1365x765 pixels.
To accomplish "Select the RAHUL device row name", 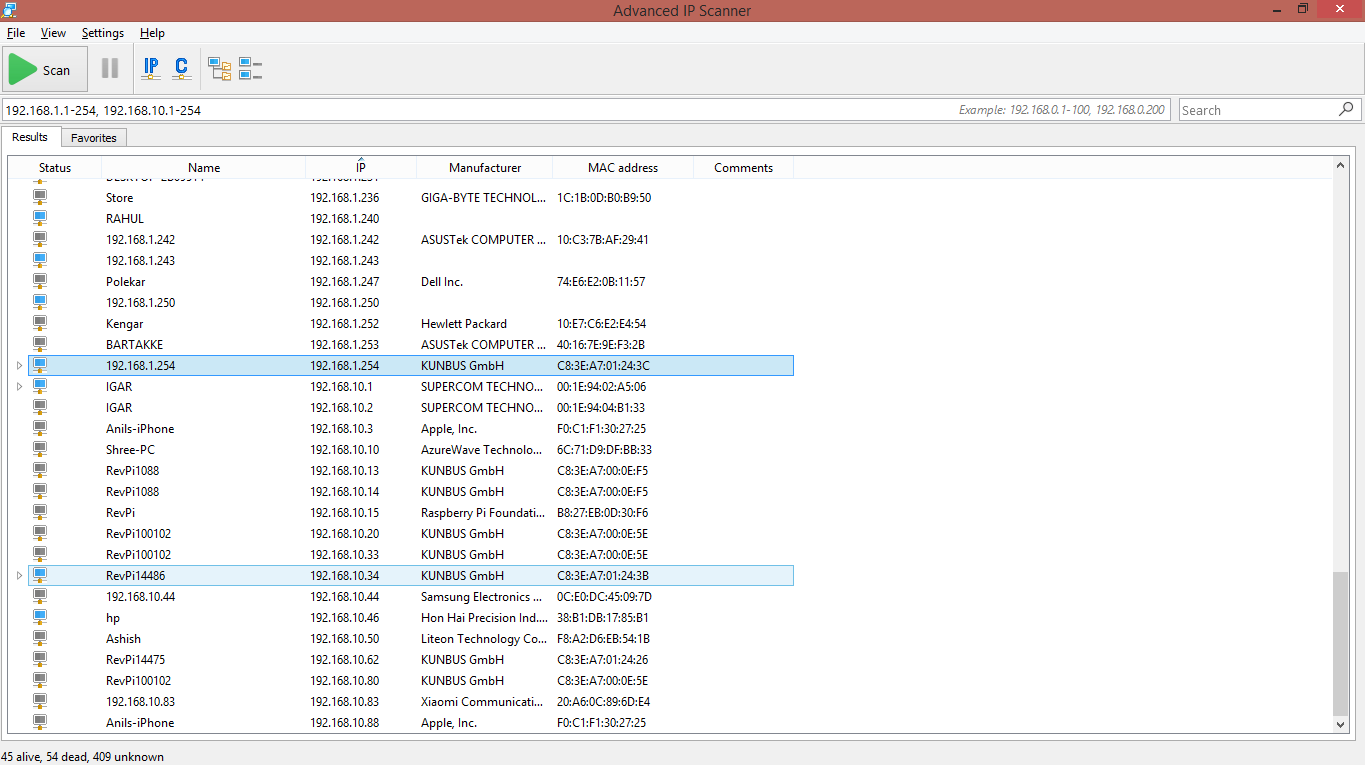I will click(125, 219).
